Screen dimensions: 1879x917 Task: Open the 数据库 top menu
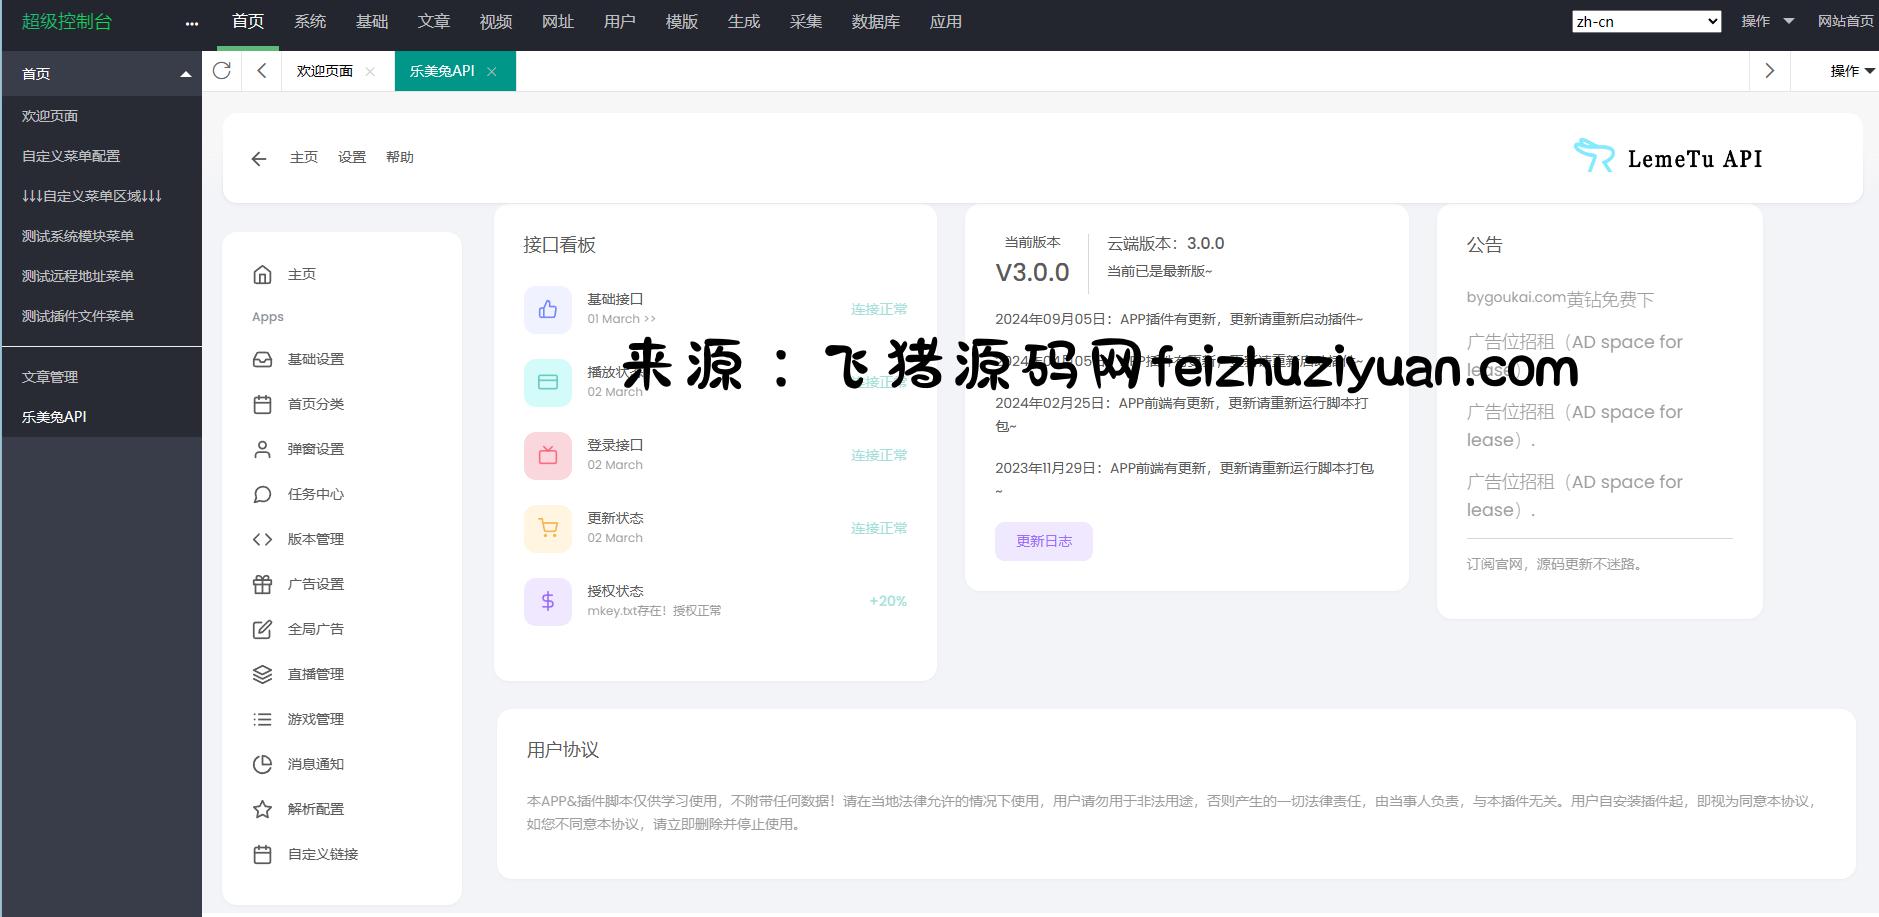coord(875,21)
